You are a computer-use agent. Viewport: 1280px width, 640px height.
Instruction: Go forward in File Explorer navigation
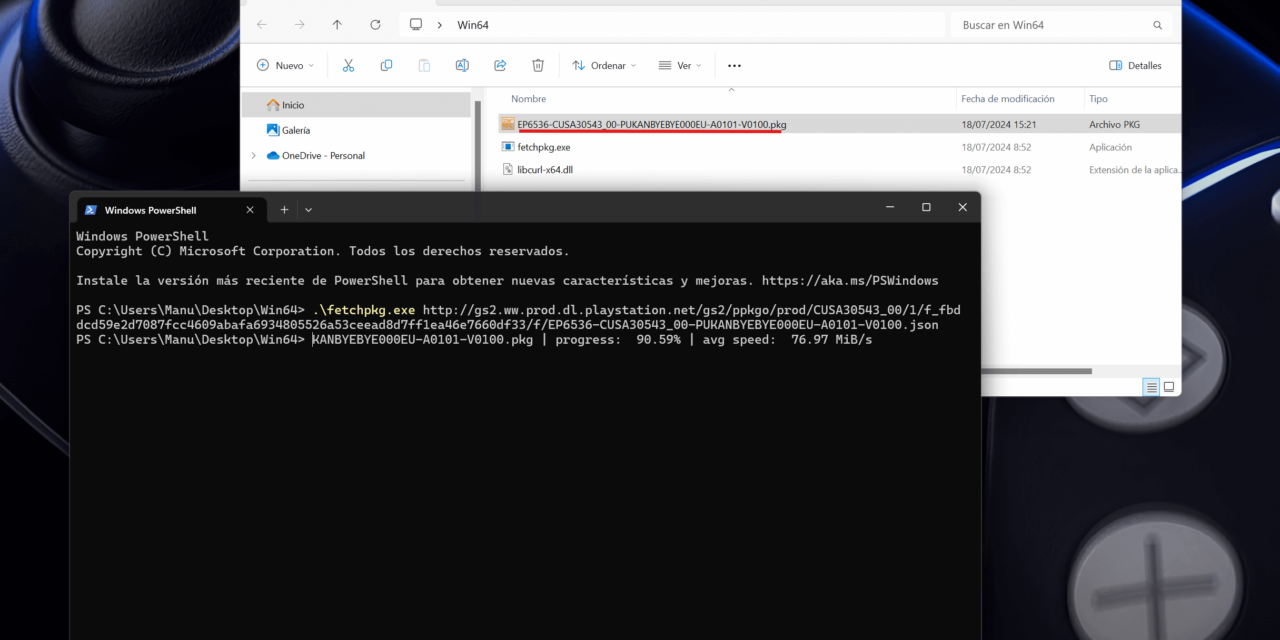click(300, 25)
